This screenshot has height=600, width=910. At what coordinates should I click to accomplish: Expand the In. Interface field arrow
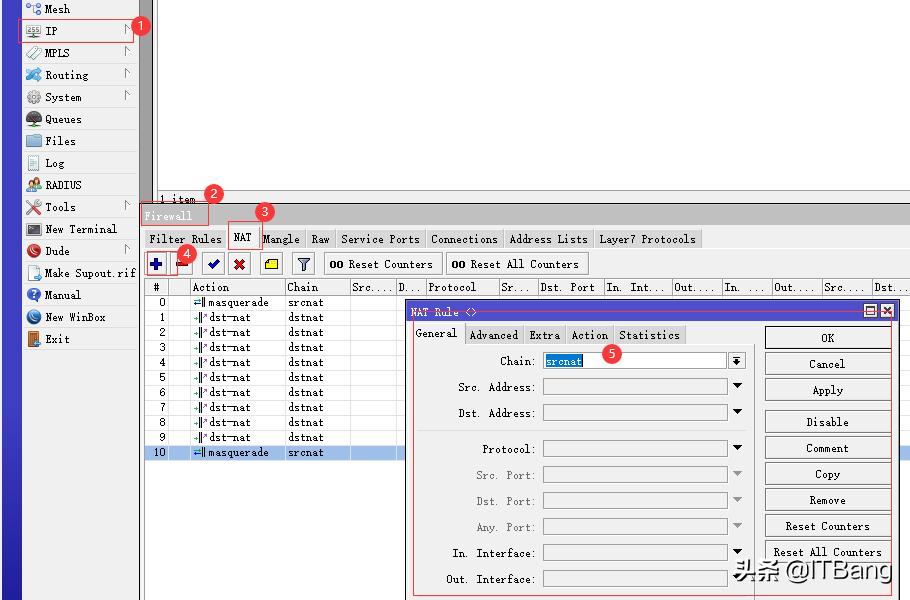pyautogui.click(x=737, y=552)
